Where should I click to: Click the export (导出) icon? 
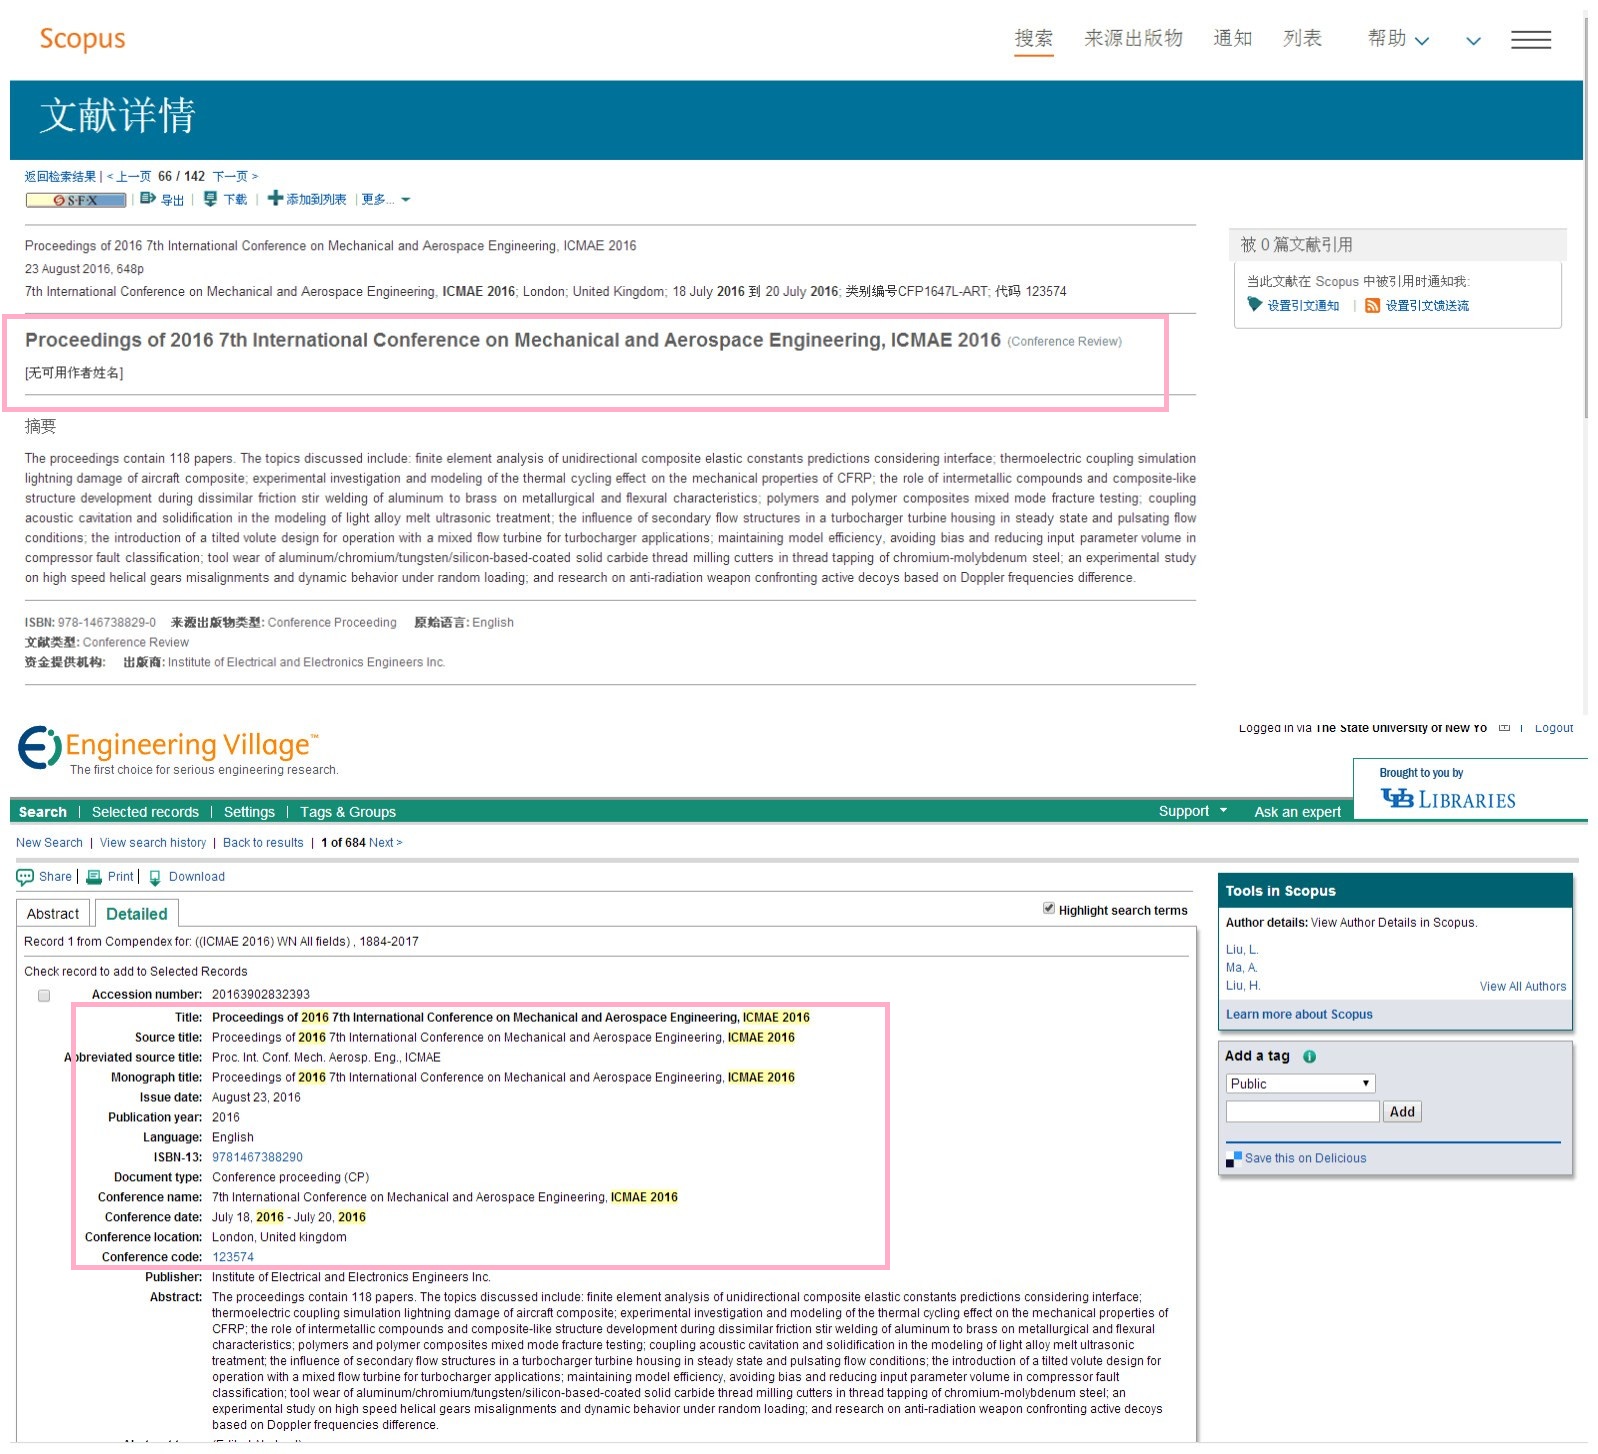pyautogui.click(x=148, y=199)
